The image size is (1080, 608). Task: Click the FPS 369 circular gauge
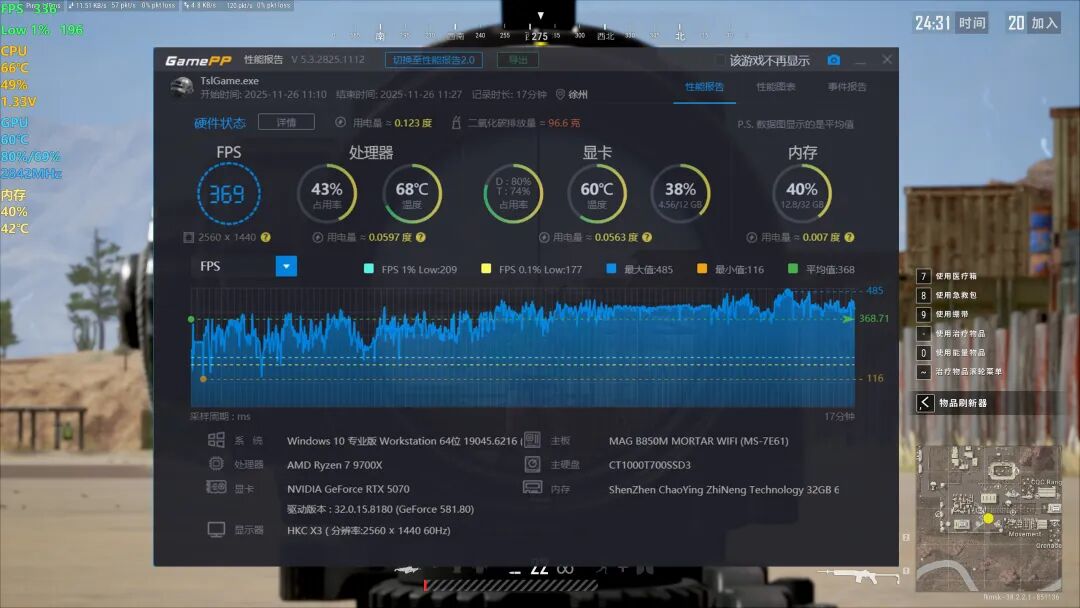(229, 194)
